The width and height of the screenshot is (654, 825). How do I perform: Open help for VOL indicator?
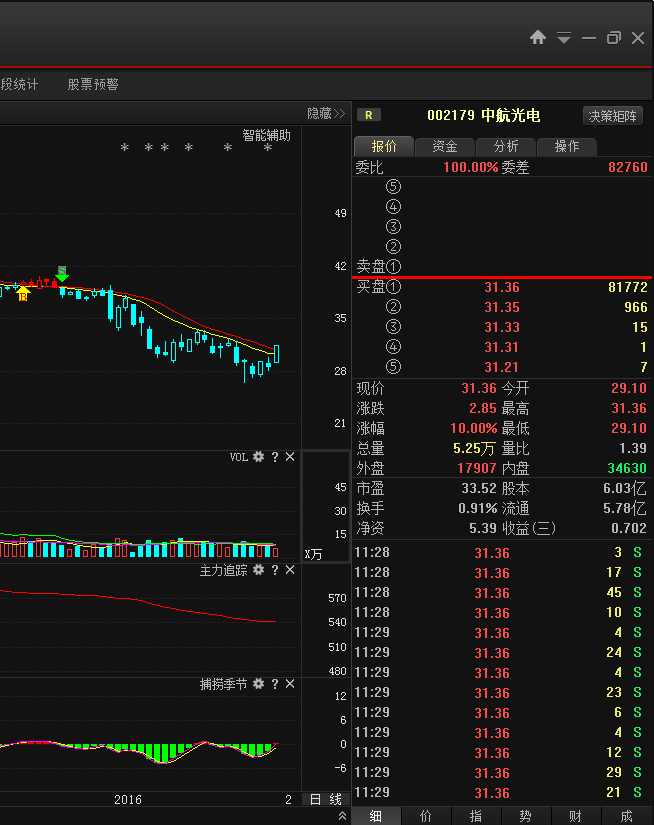[x=275, y=457]
